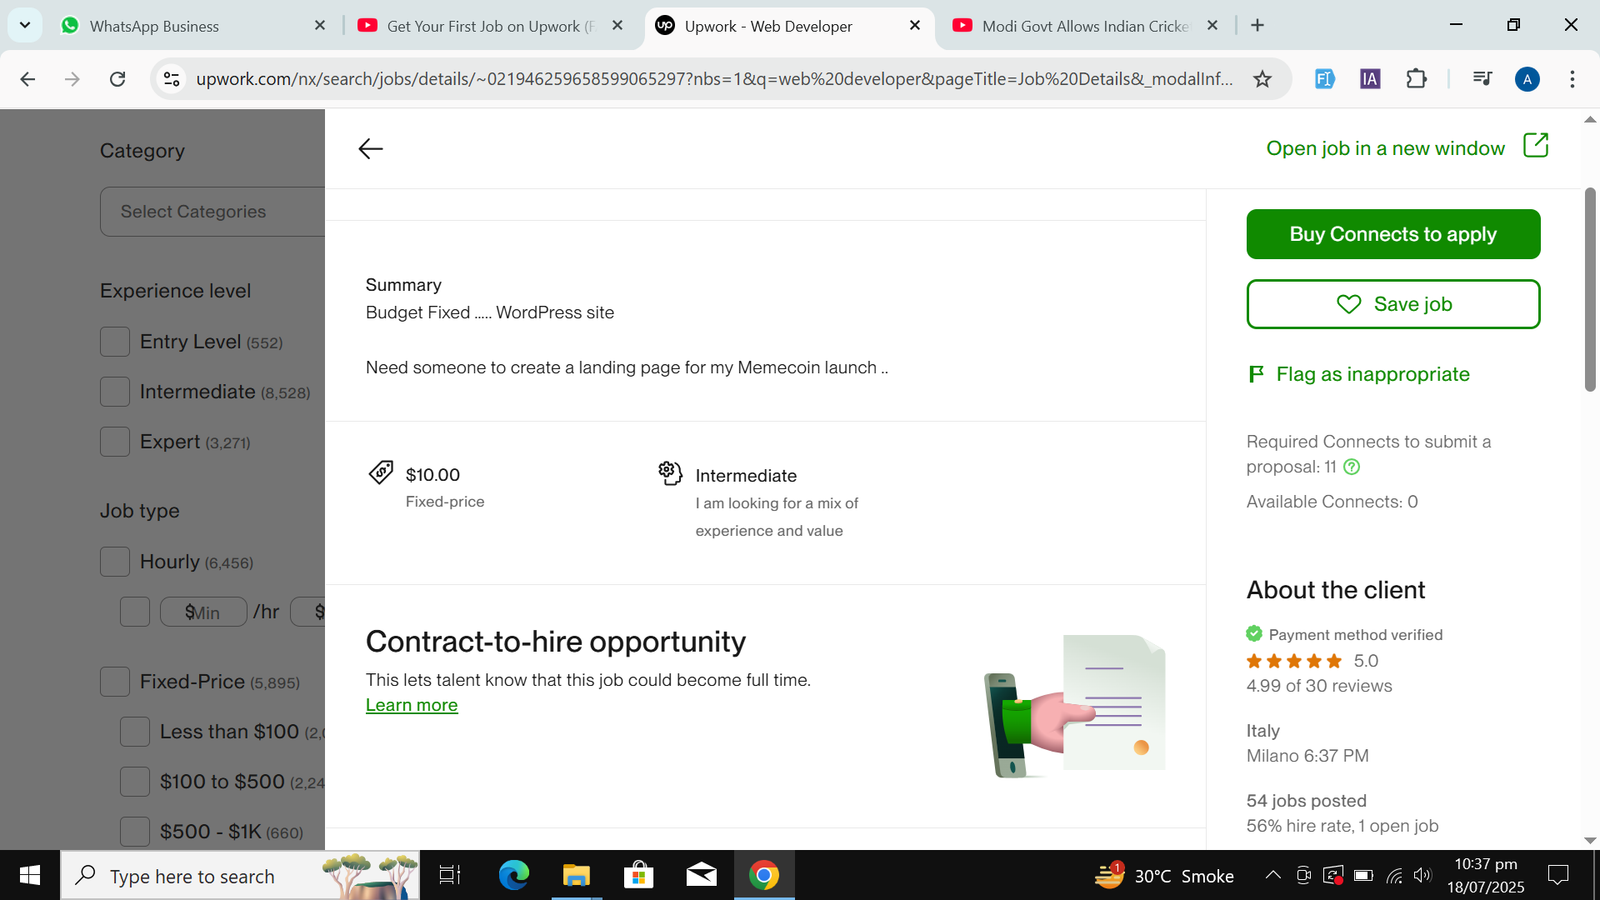The image size is (1600, 900).
Task: Open the Mail app from the taskbar
Action: pos(701,876)
